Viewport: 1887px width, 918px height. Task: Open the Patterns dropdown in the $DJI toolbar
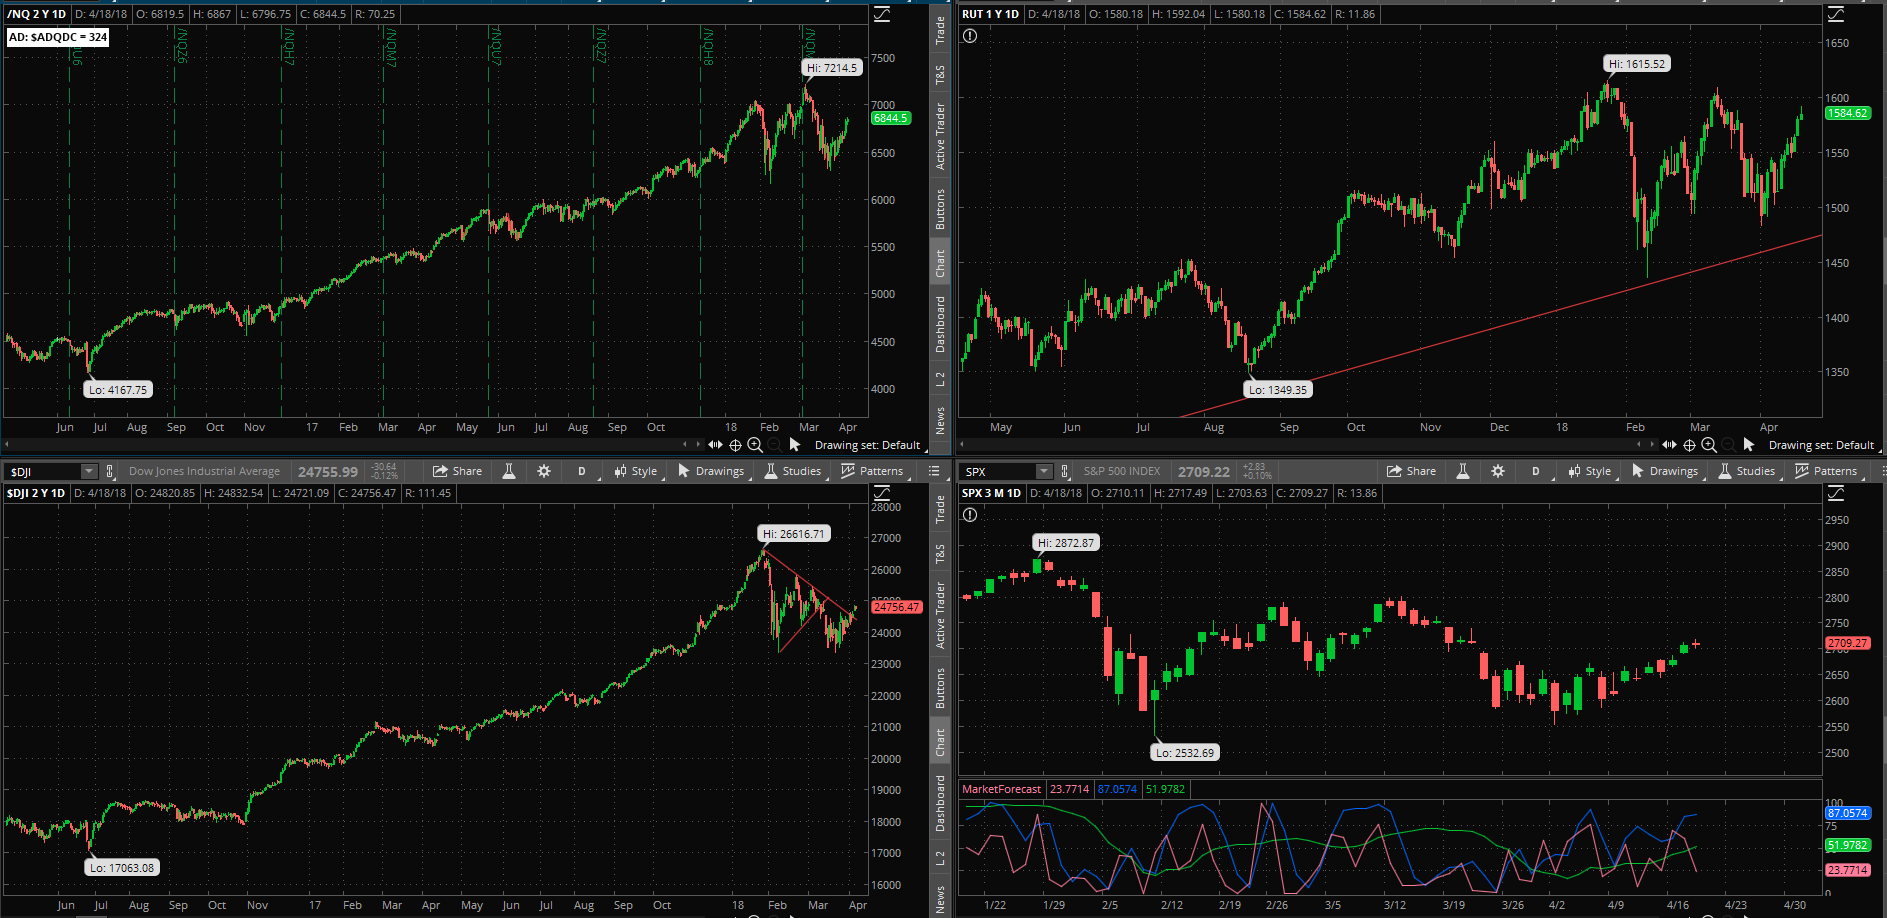pos(873,471)
